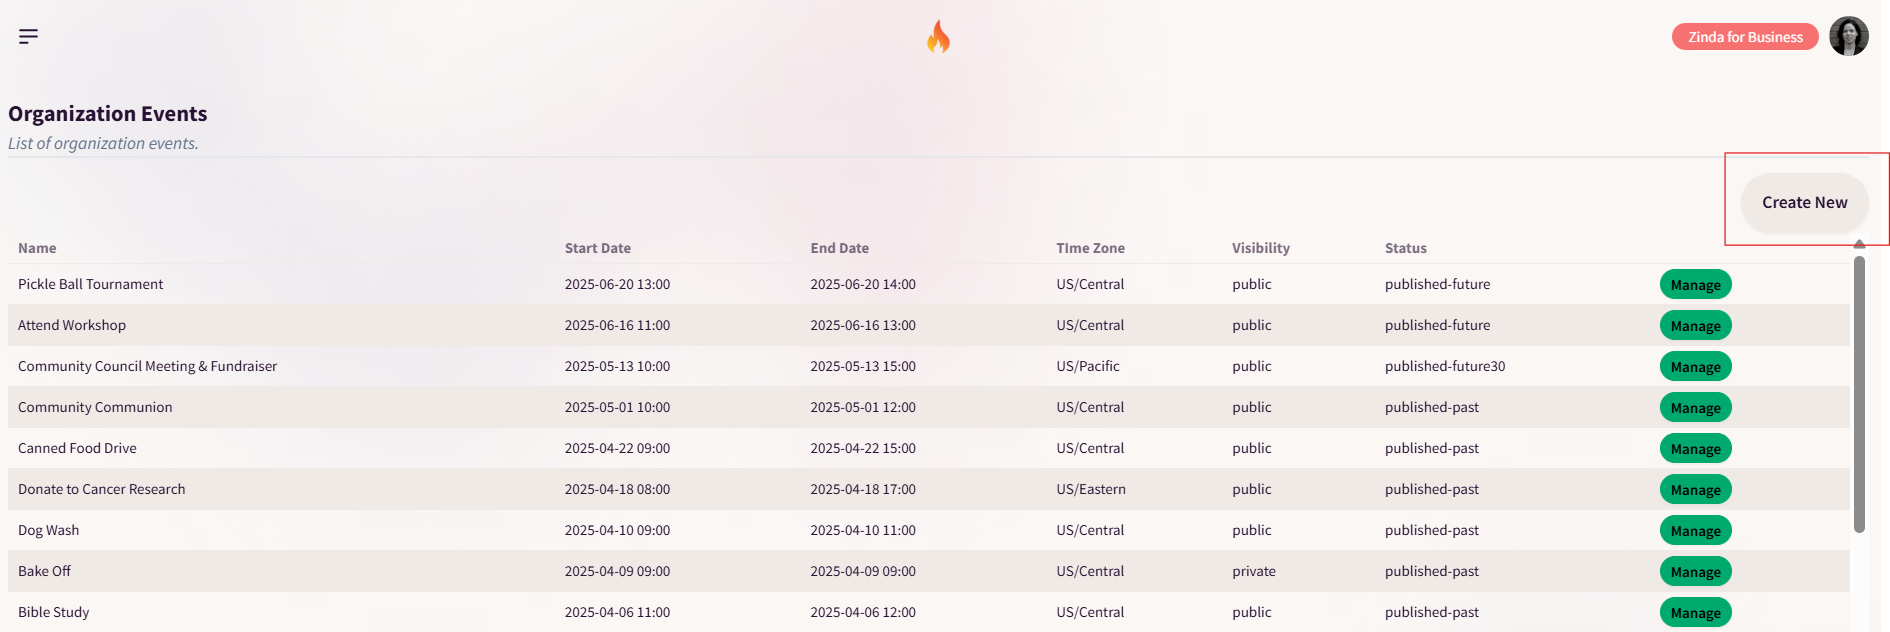This screenshot has height=632, width=1890.
Task: Sort by Start Date column header
Action: pos(597,248)
